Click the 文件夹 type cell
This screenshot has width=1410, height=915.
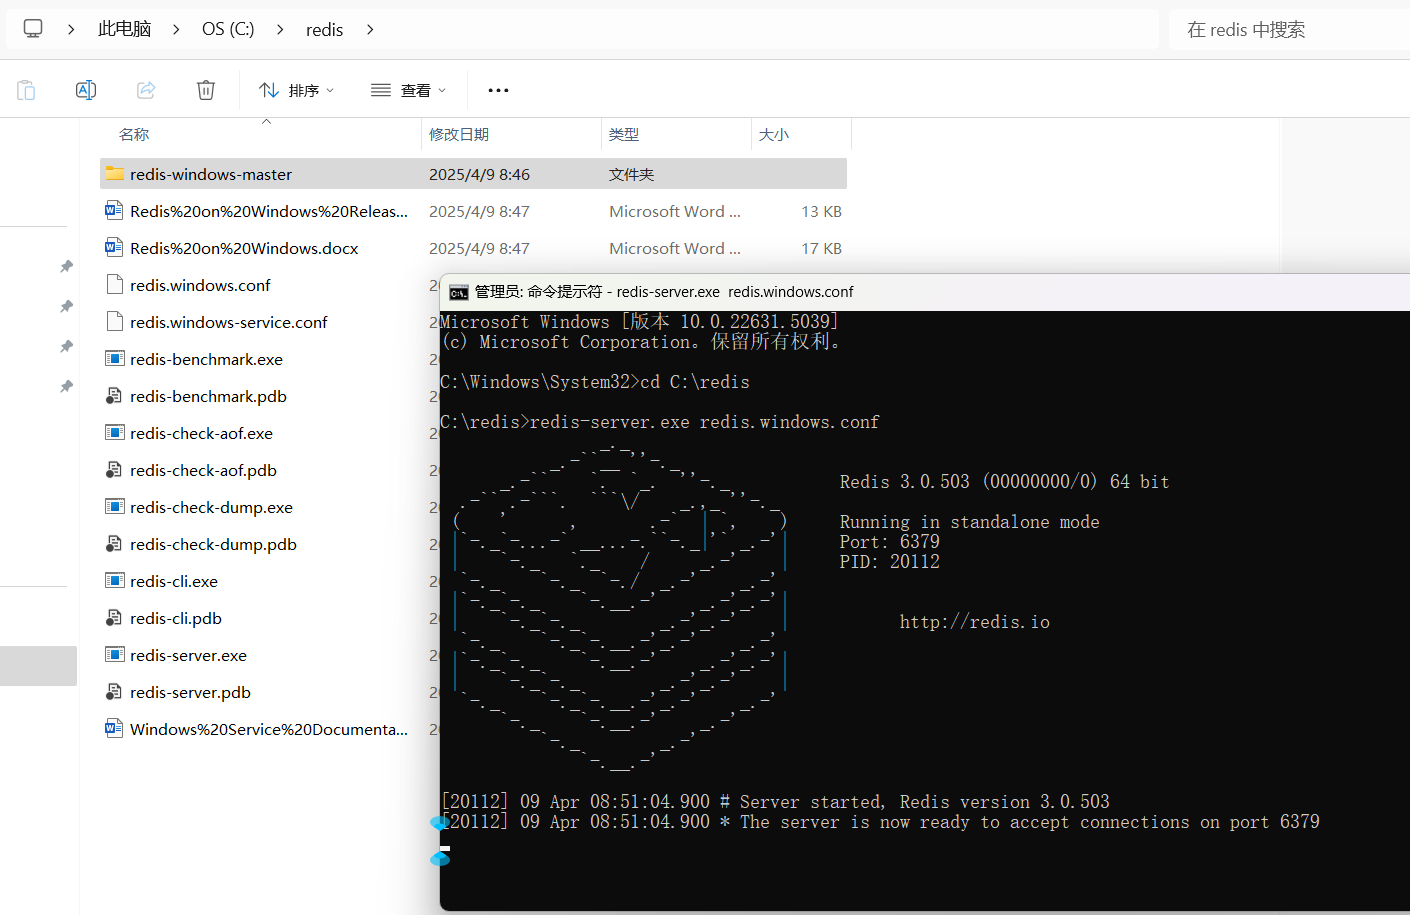pyautogui.click(x=631, y=174)
